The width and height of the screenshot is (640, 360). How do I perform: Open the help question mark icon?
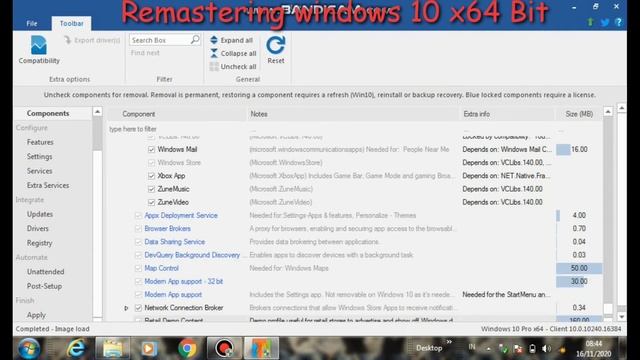(619, 22)
